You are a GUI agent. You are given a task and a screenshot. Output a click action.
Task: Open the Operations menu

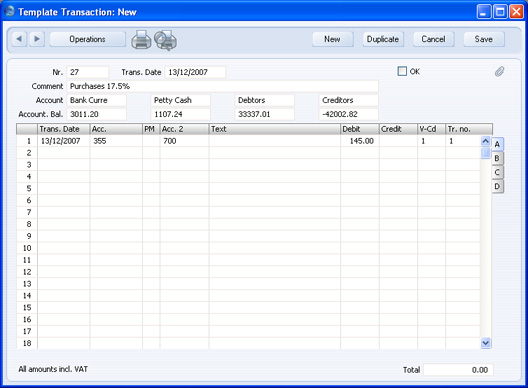(x=88, y=39)
